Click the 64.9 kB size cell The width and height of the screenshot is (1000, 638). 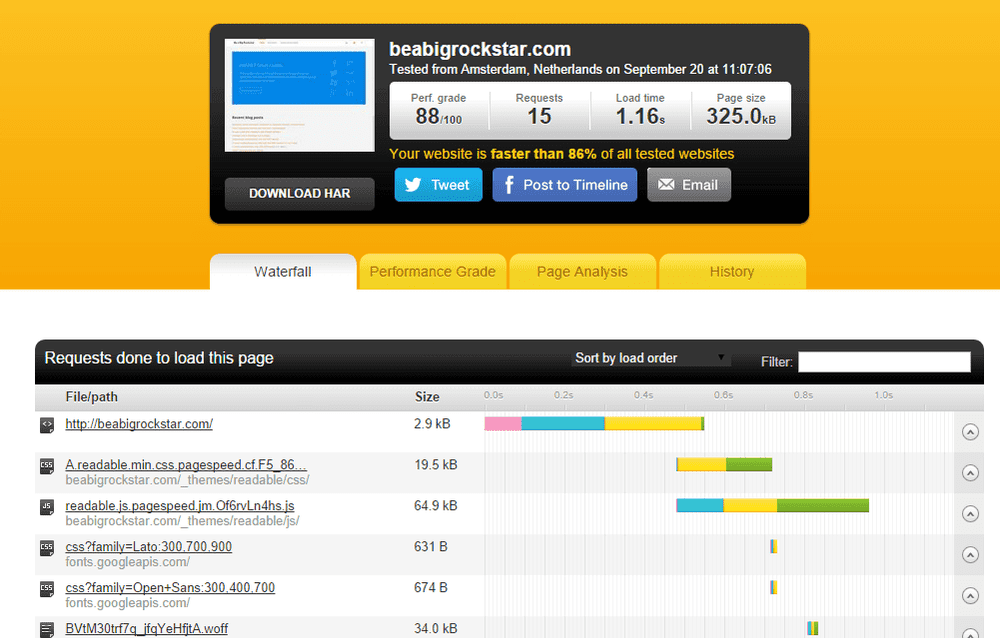pos(436,505)
